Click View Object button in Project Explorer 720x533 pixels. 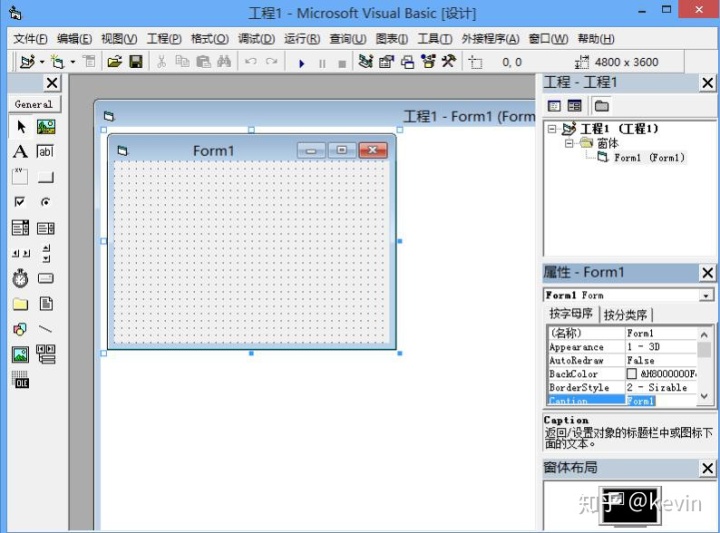pyautogui.click(x=574, y=106)
